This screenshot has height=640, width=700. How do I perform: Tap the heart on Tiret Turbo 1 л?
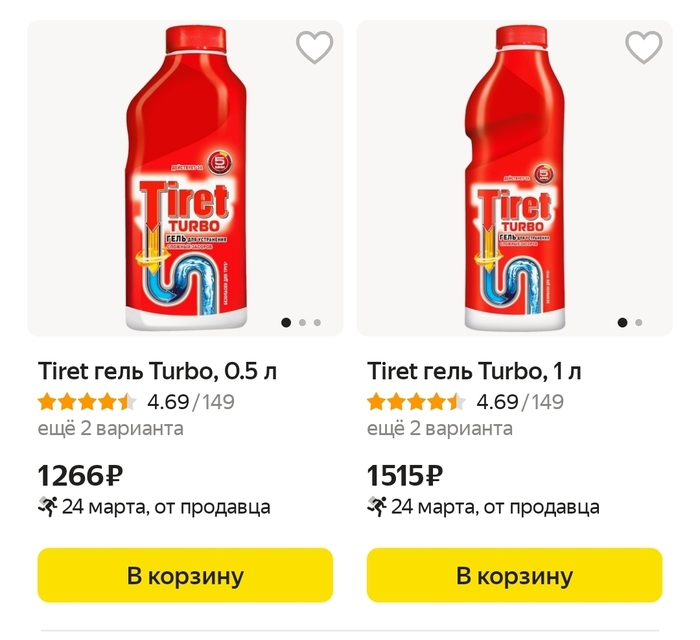tap(644, 48)
